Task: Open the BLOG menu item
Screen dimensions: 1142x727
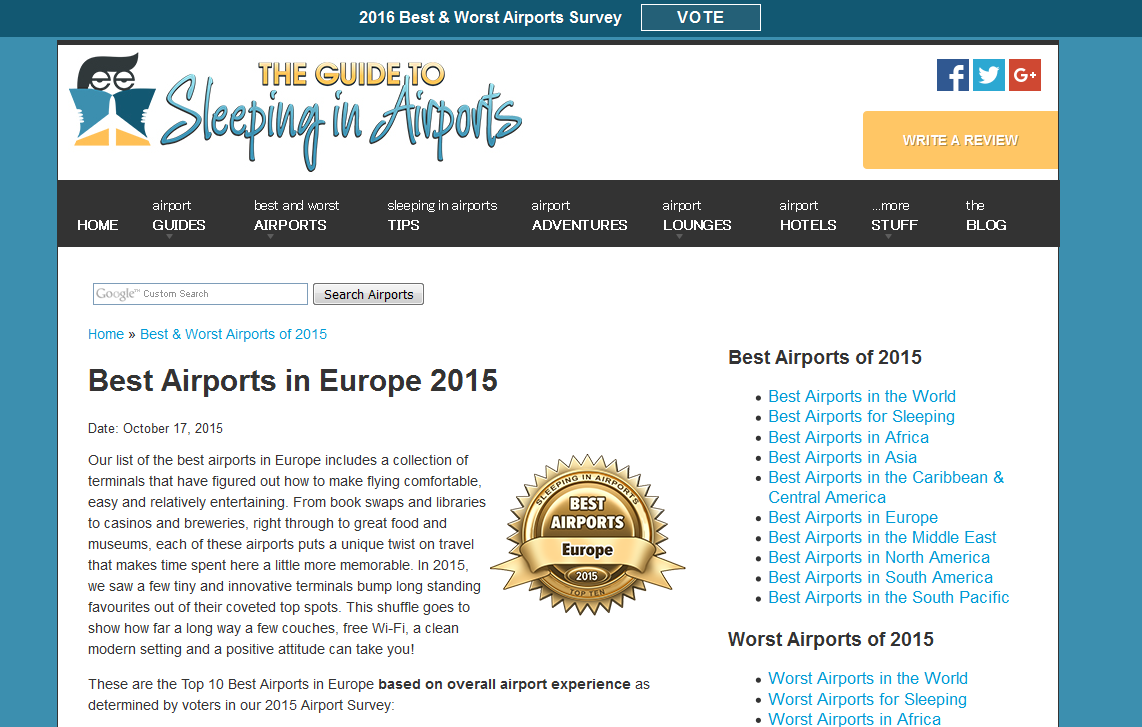Action: point(986,216)
